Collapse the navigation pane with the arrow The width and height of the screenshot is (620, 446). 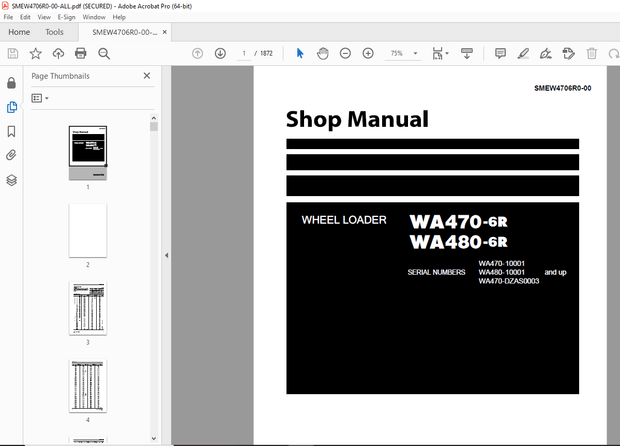[166, 255]
